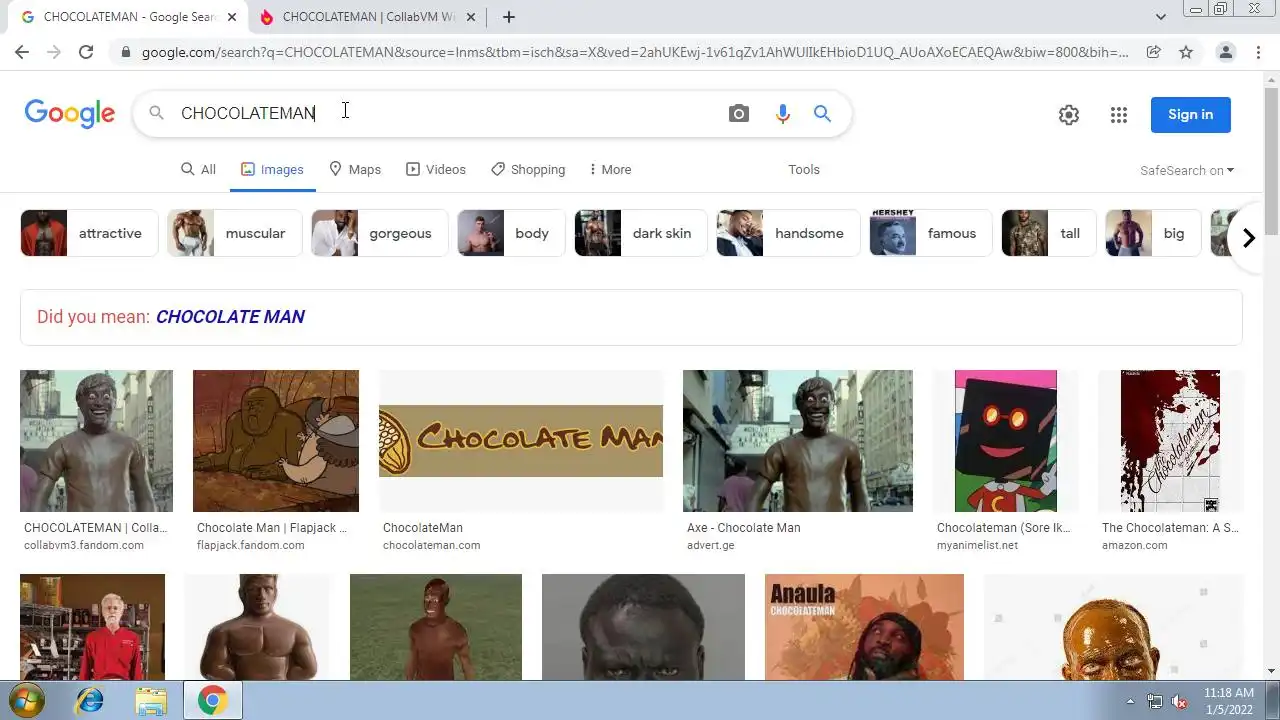View site information lock icon
This screenshot has width=1280, height=720.
point(125,52)
